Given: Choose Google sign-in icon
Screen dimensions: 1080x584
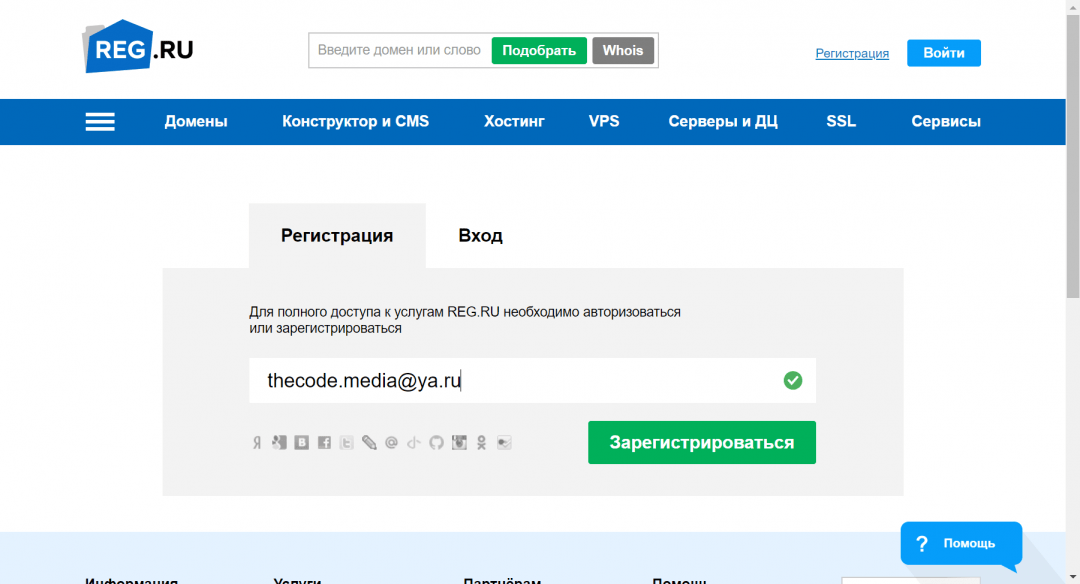Looking at the screenshot, I should 279,443.
